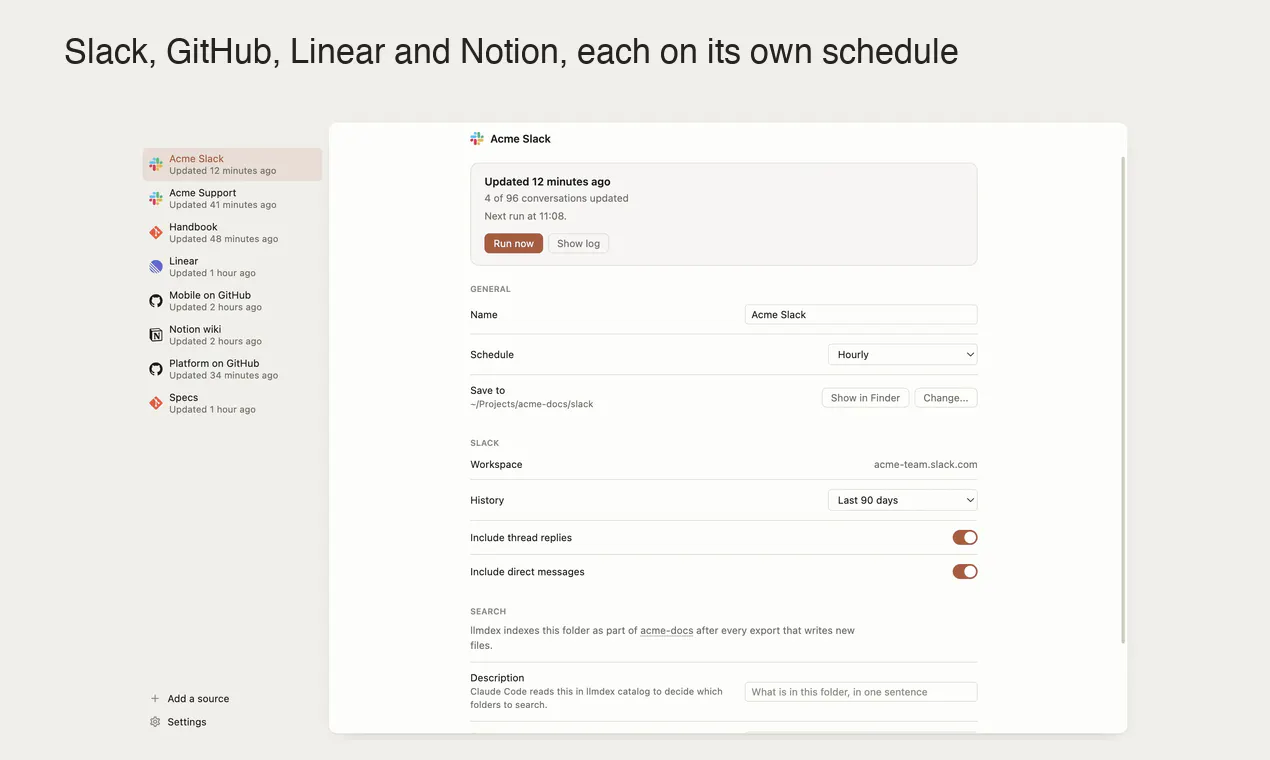
Task: Click the Show log button
Action: pos(578,243)
